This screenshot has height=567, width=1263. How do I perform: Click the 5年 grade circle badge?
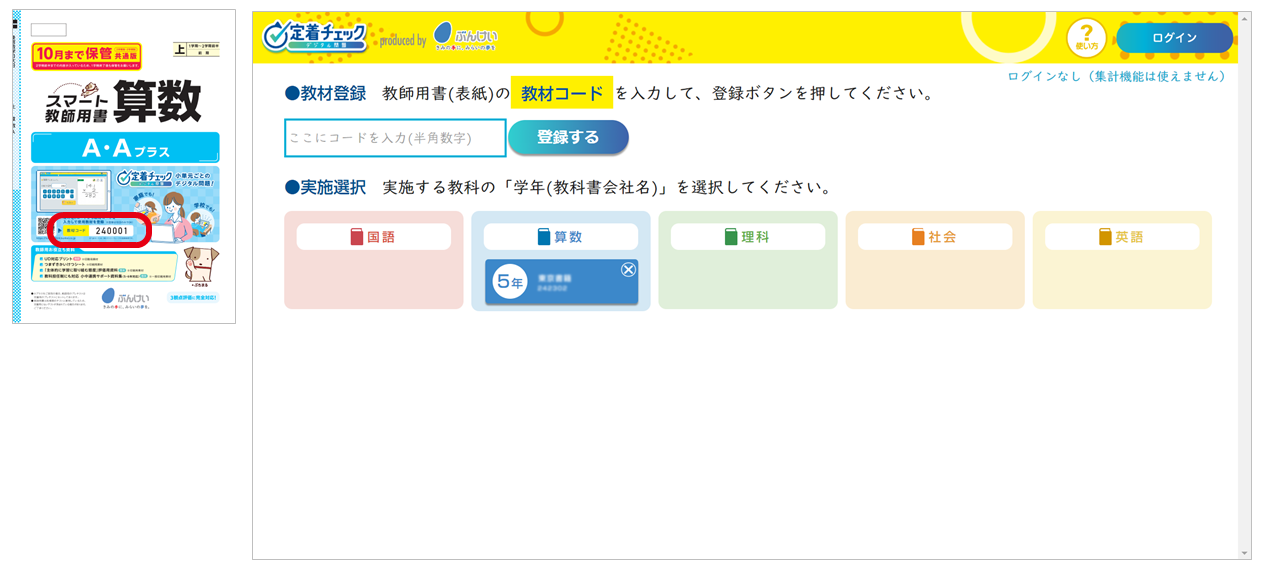509,283
